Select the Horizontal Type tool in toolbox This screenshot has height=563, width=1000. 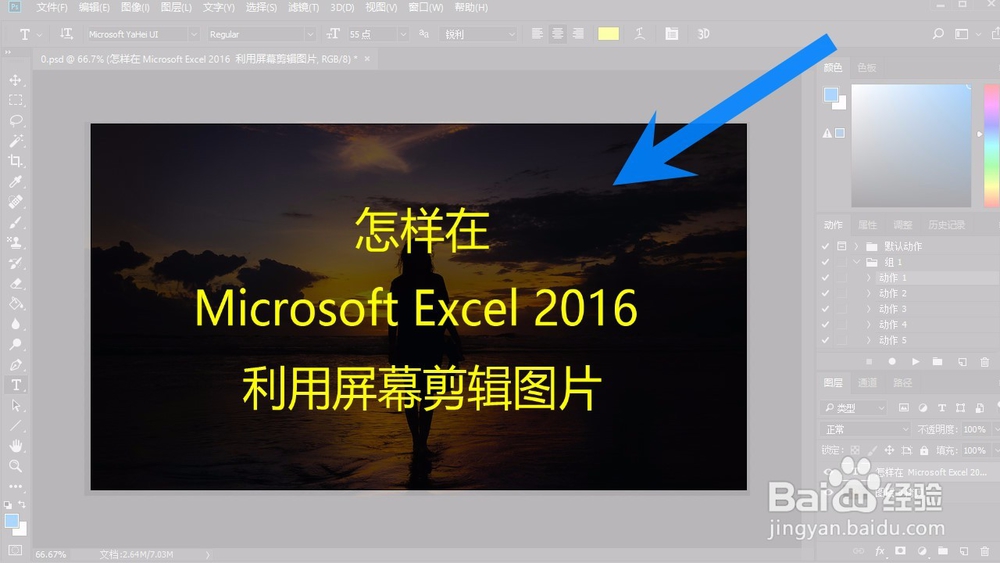pos(15,385)
